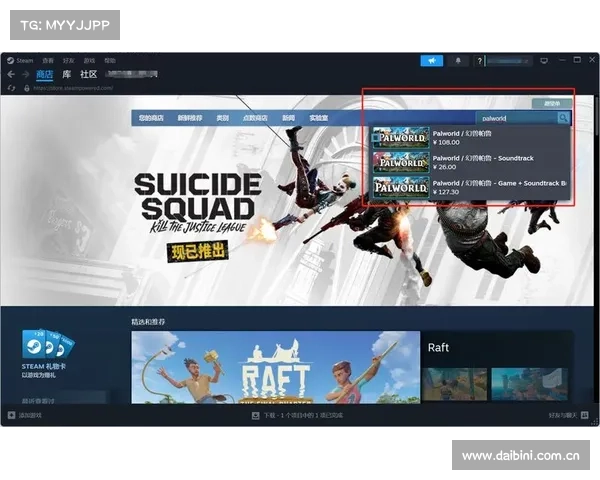Select the Palworld ¥108.00 search result
Viewport: 600px width, 480px height.
(471, 138)
